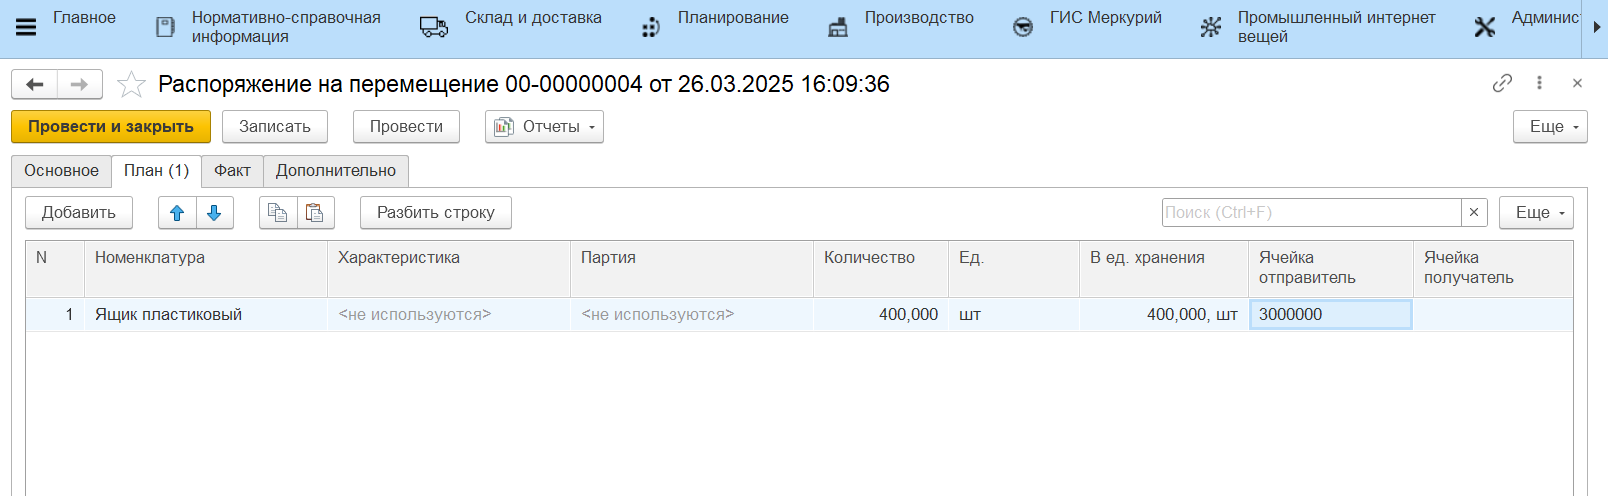
Task: Get document link via chain icon
Action: tap(1502, 83)
